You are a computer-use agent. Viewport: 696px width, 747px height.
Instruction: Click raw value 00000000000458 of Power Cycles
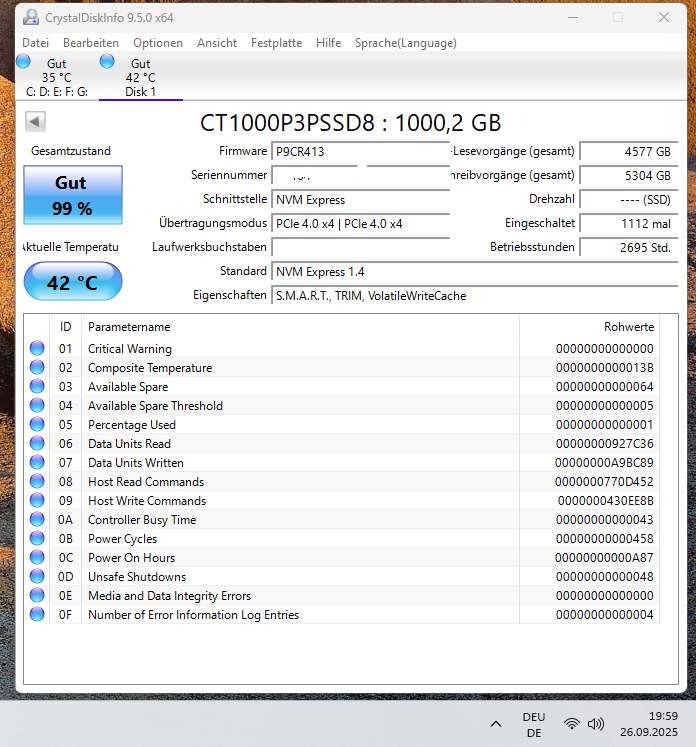point(605,539)
